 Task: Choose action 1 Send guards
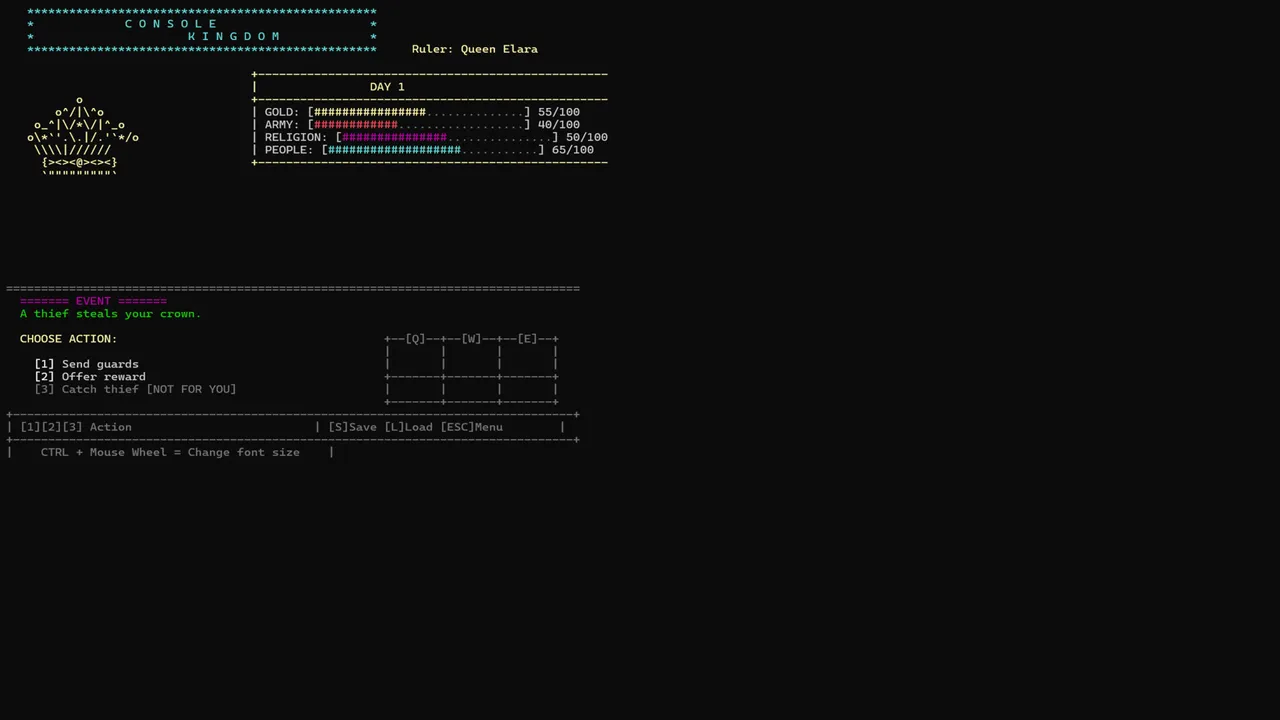(87, 364)
